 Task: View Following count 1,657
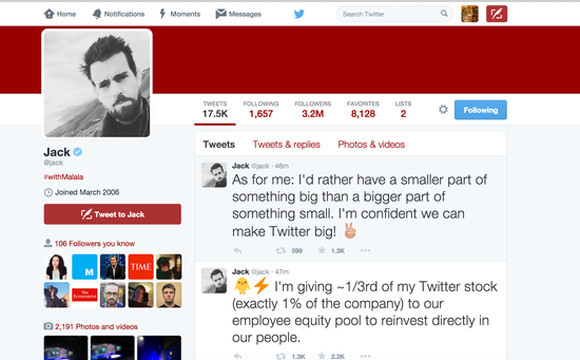click(261, 110)
